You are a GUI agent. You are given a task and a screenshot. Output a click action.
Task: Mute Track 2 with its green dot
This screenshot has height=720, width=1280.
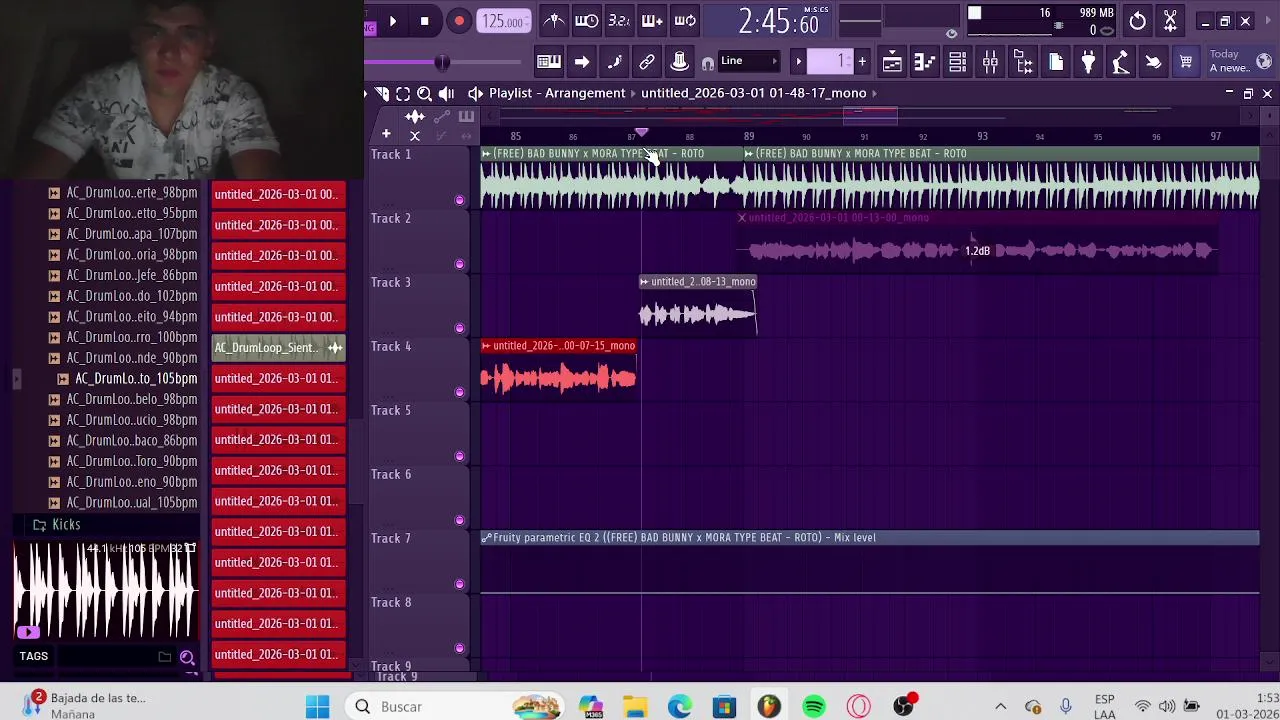(x=459, y=264)
